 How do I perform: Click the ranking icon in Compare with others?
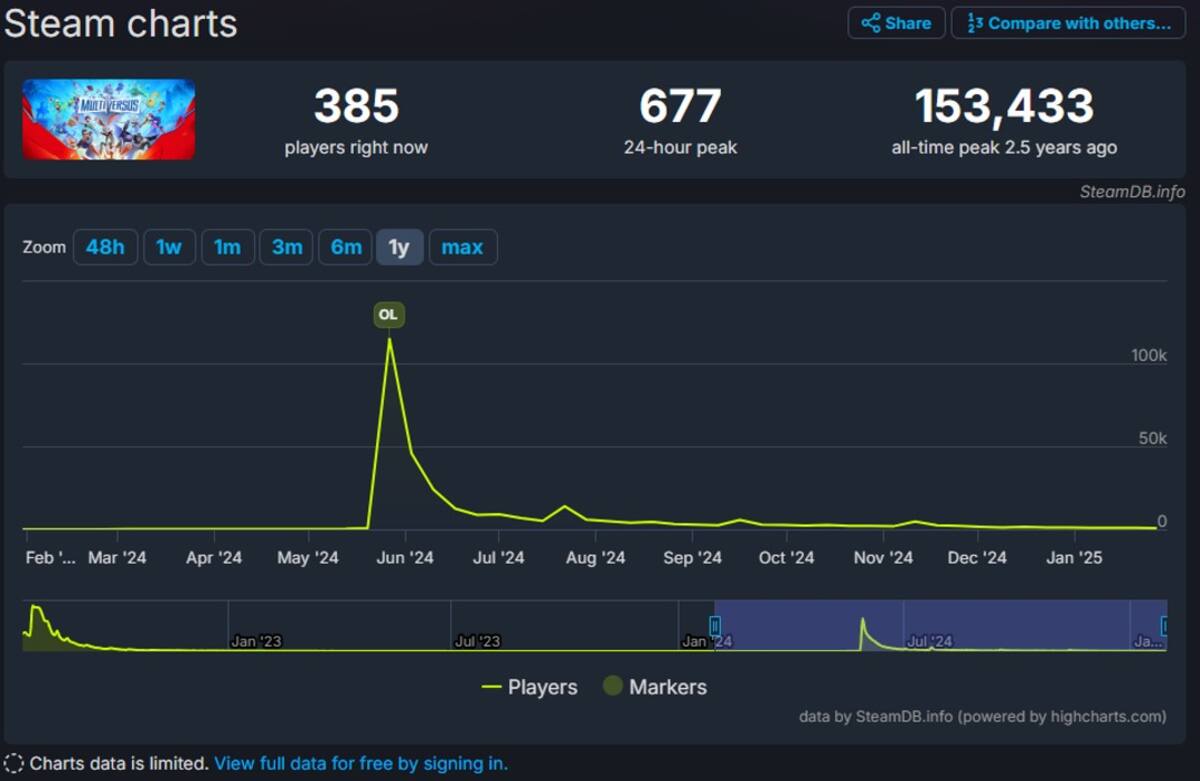tap(975, 23)
